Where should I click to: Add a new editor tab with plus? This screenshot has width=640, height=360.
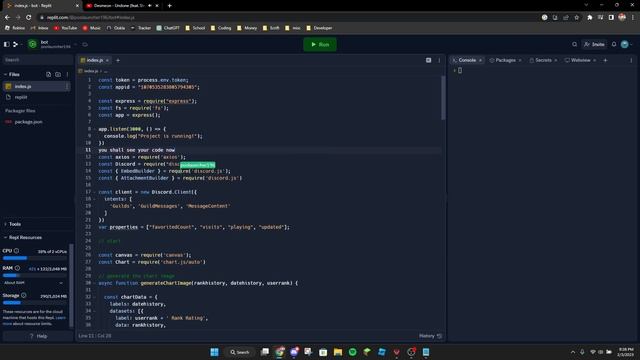click(118, 60)
